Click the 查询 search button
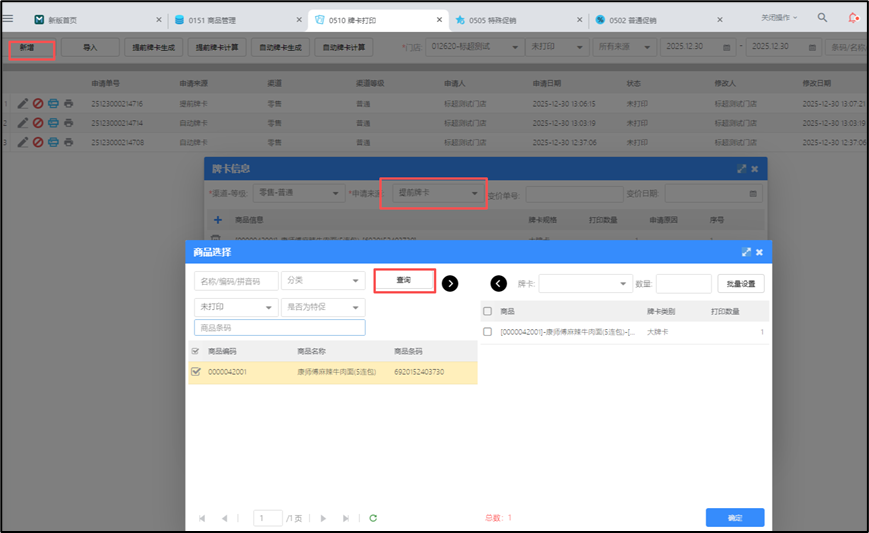869x533 pixels. tap(404, 281)
